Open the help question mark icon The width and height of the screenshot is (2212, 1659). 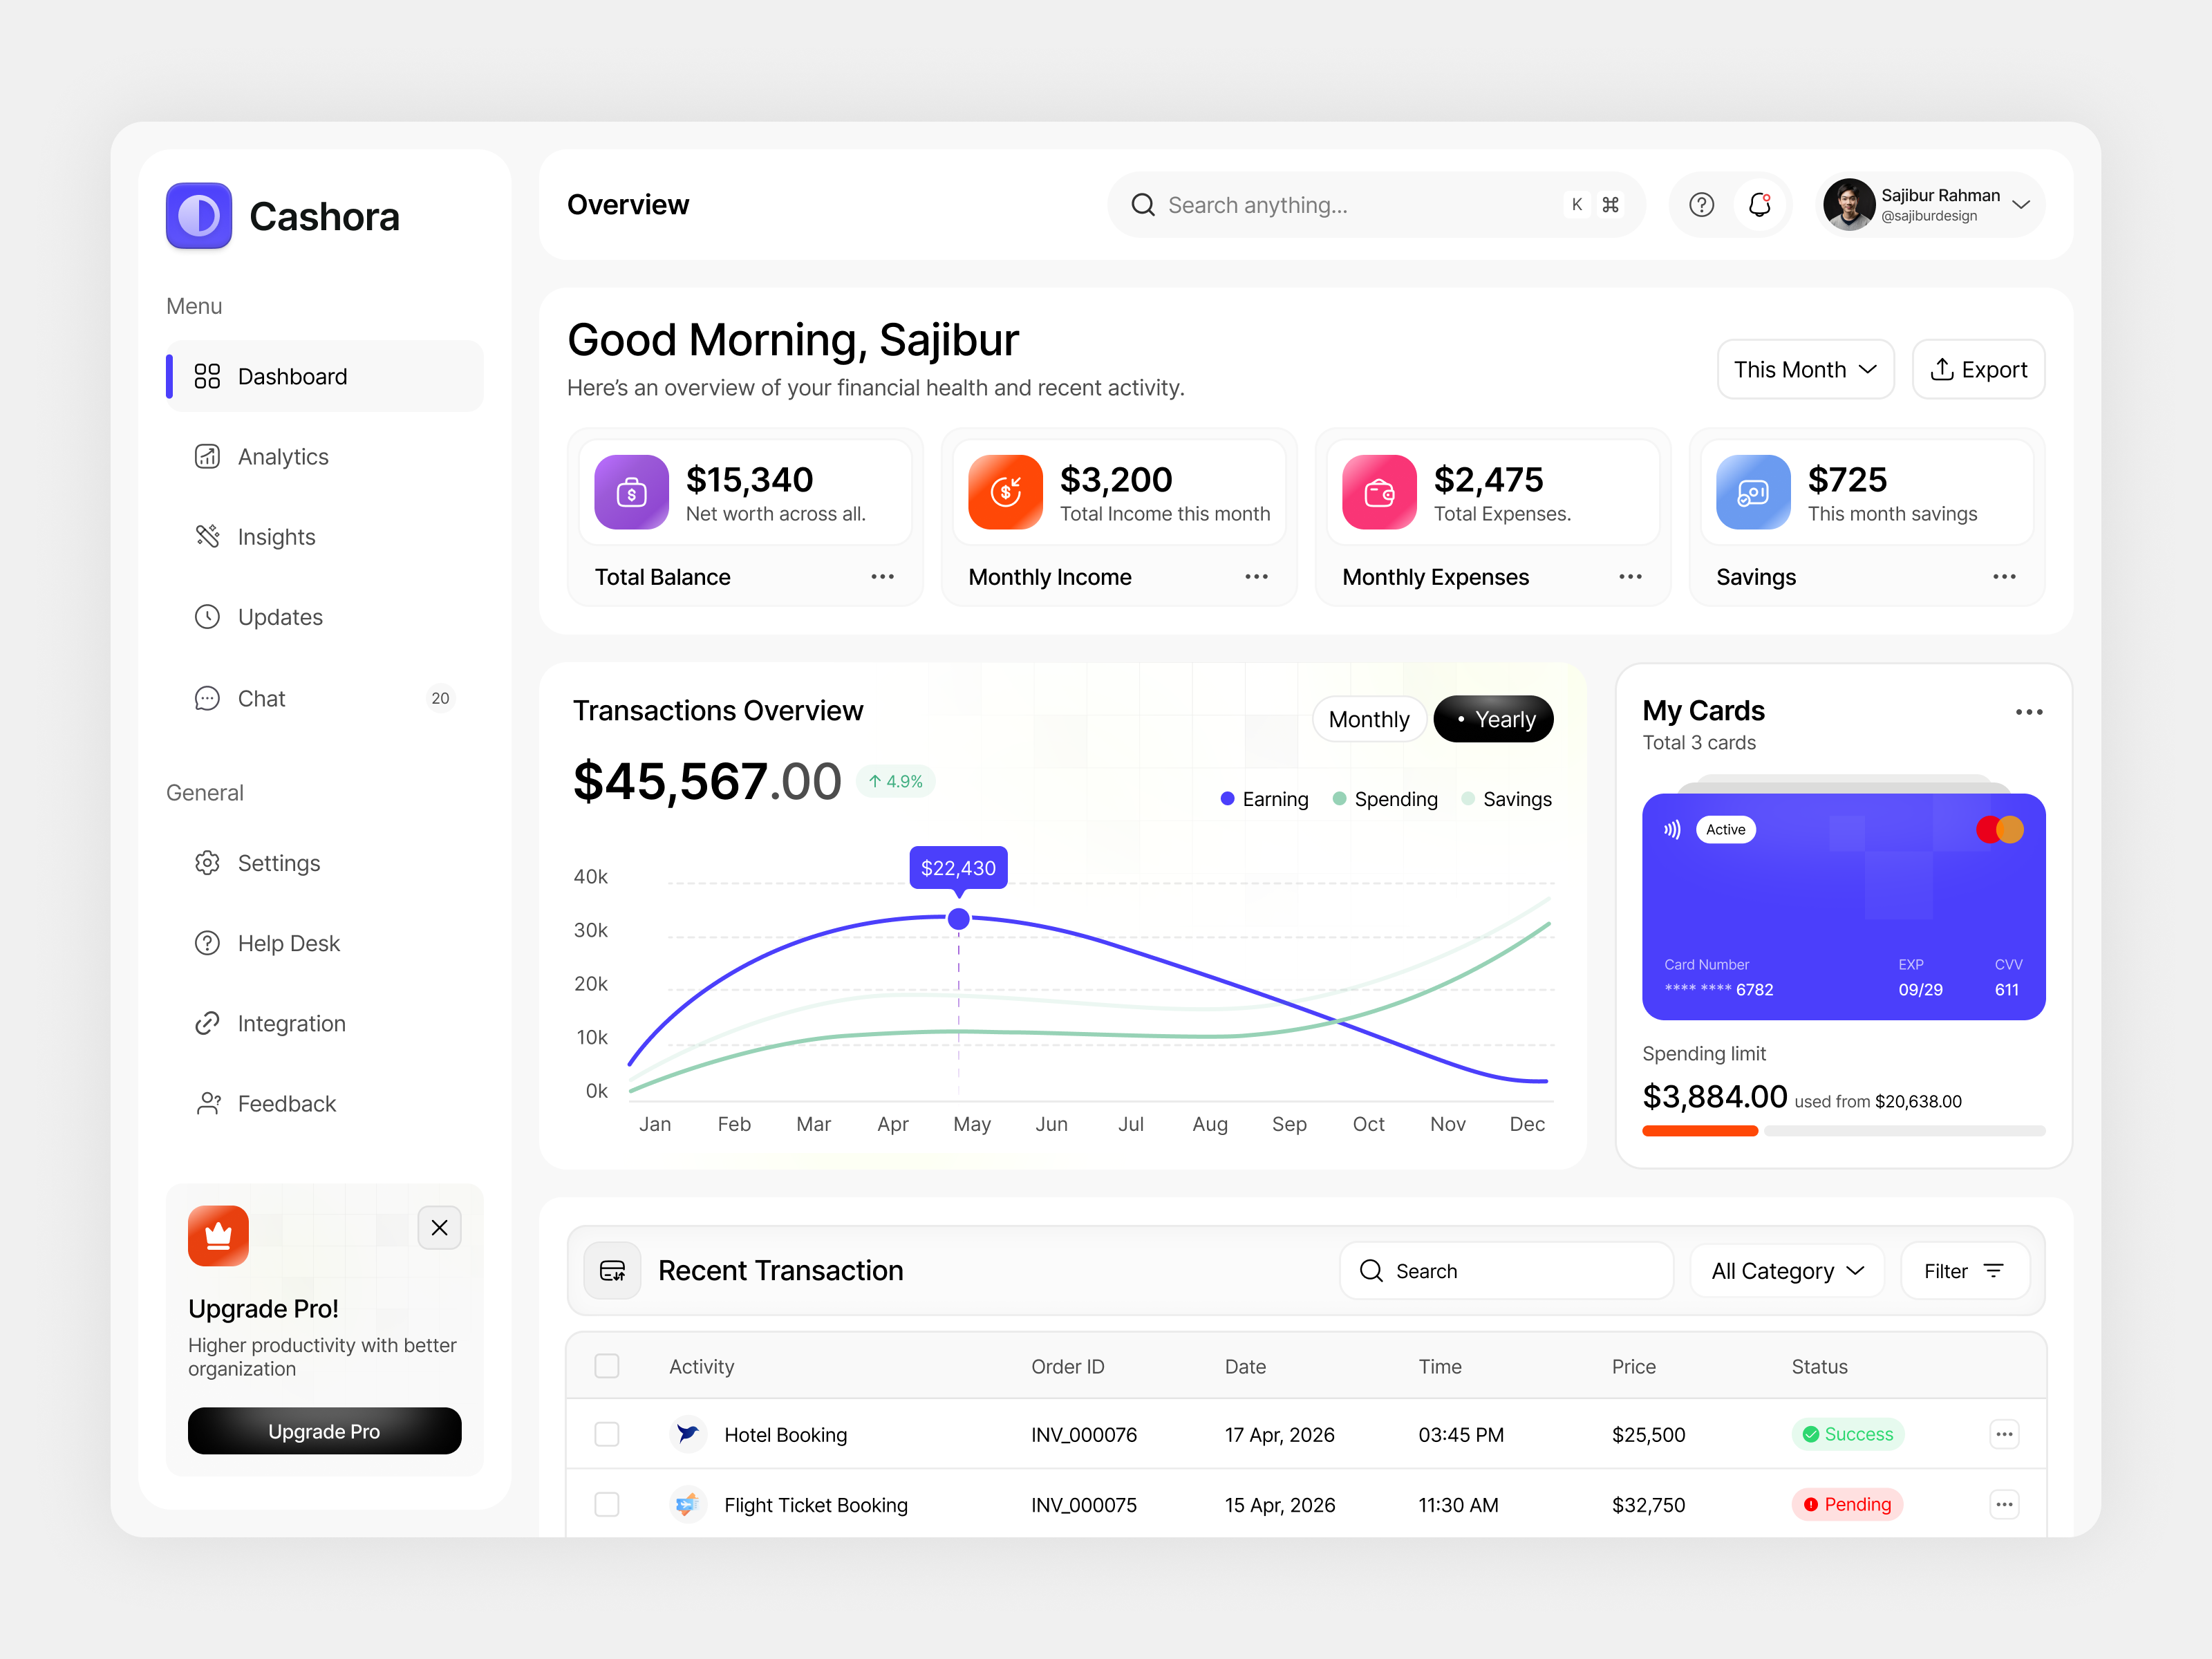[1701, 204]
